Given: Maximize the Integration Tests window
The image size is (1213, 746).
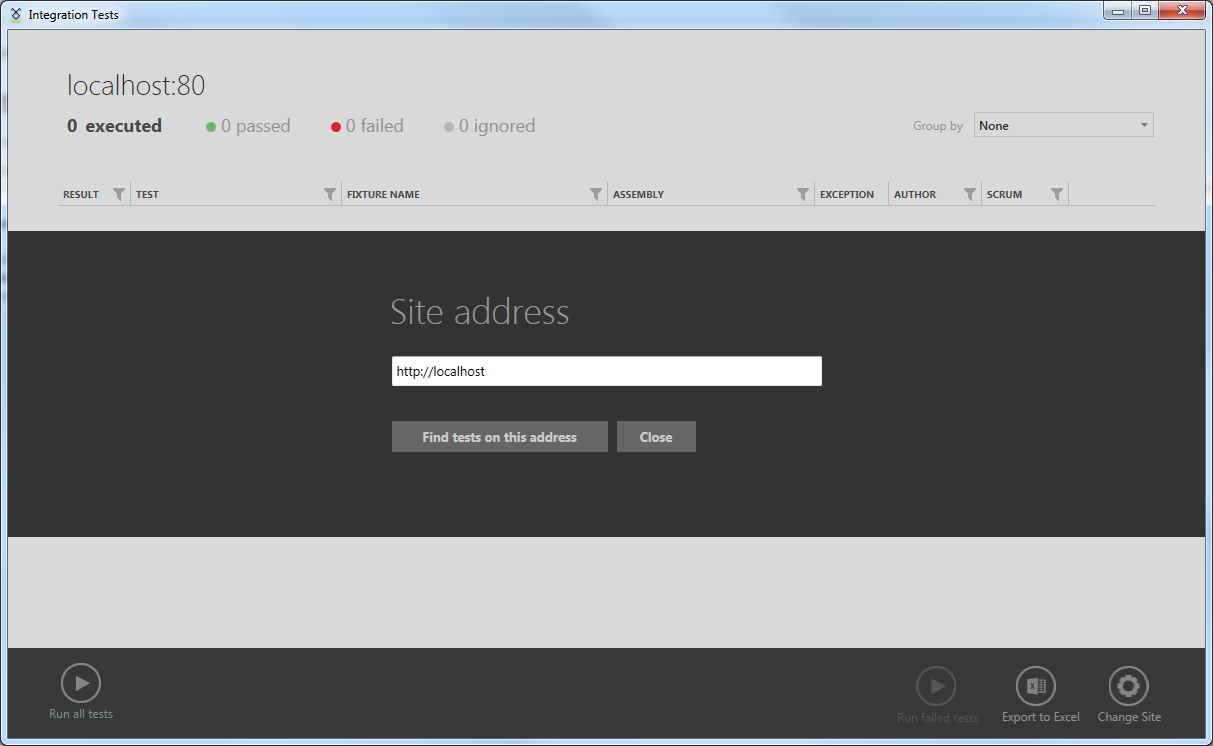Looking at the screenshot, I should pos(1145,11).
